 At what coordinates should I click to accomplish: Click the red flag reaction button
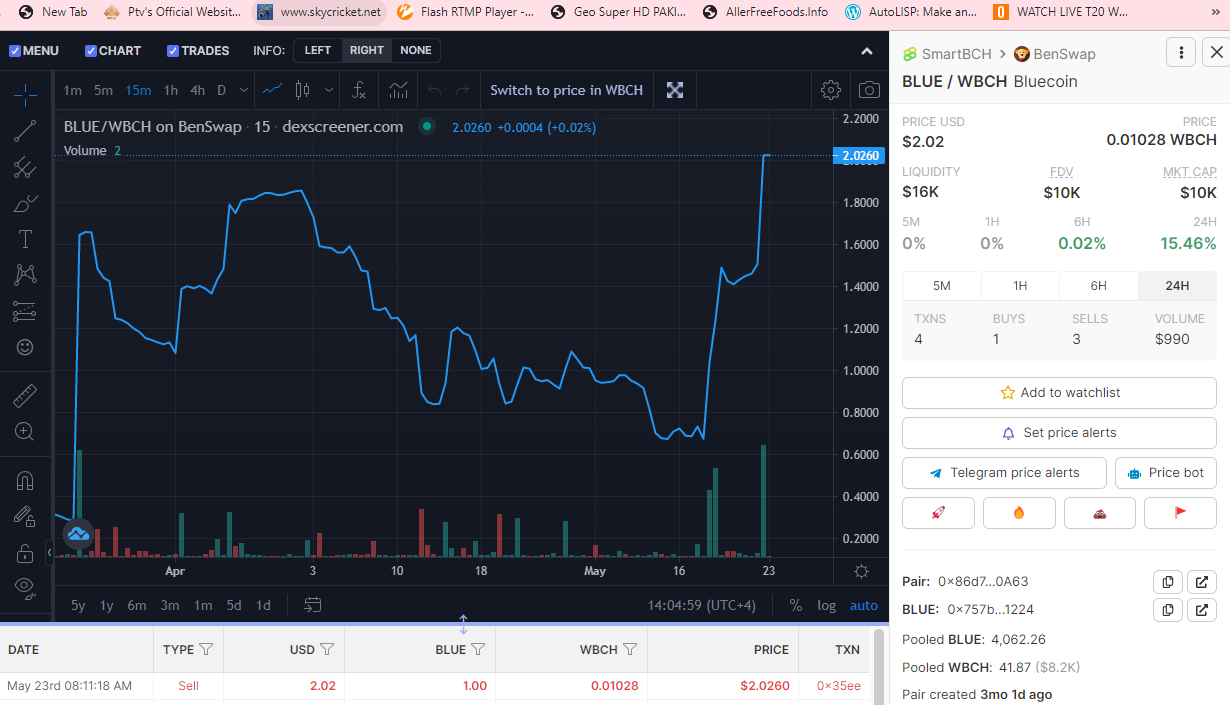1181,513
